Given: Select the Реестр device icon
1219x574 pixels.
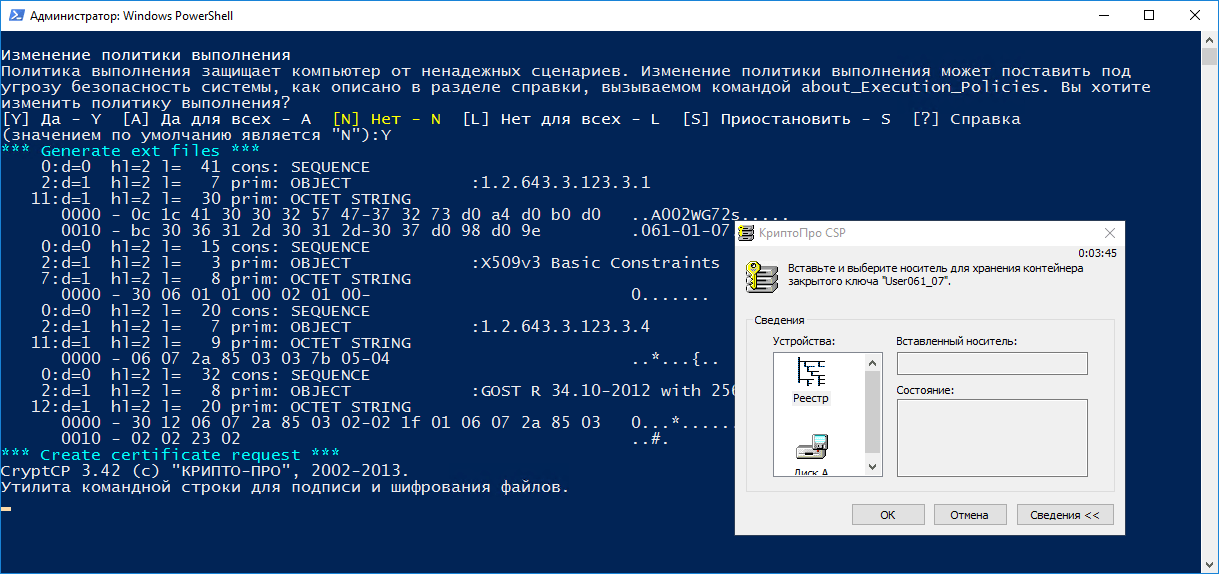Looking at the screenshot, I should pos(811,381).
